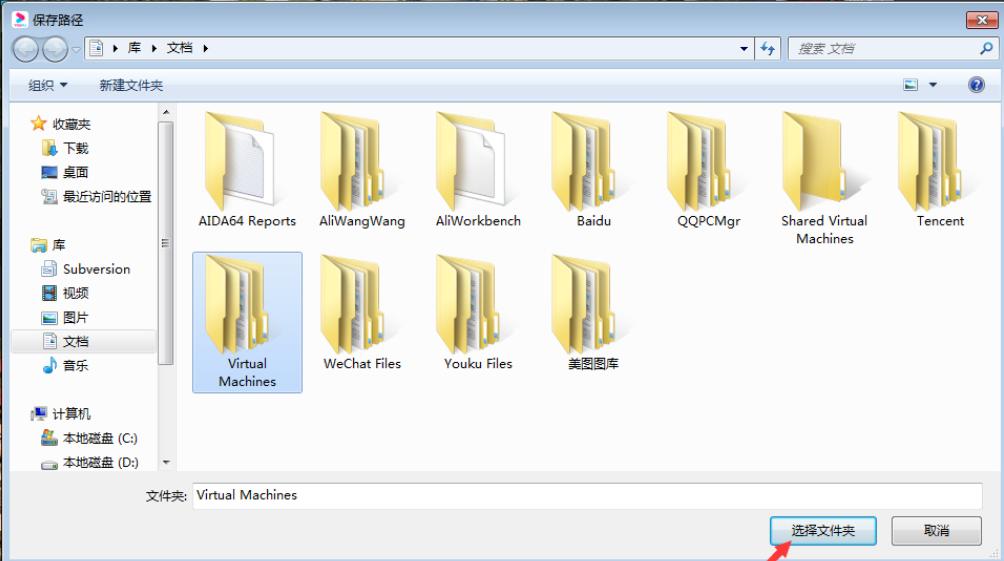Image resolution: width=1004 pixels, height=561 pixels.
Task: Click the 取消 button
Action: pyautogui.click(x=936, y=531)
